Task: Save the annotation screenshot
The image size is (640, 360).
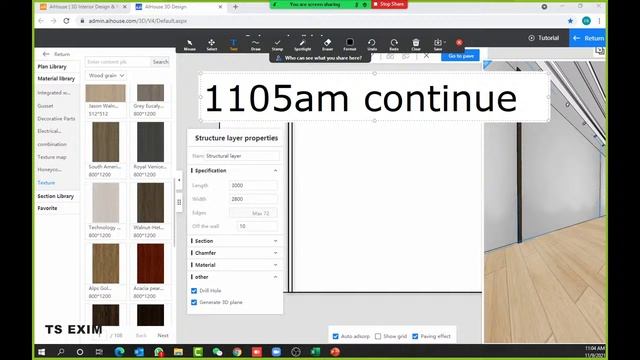Action: 438,44
